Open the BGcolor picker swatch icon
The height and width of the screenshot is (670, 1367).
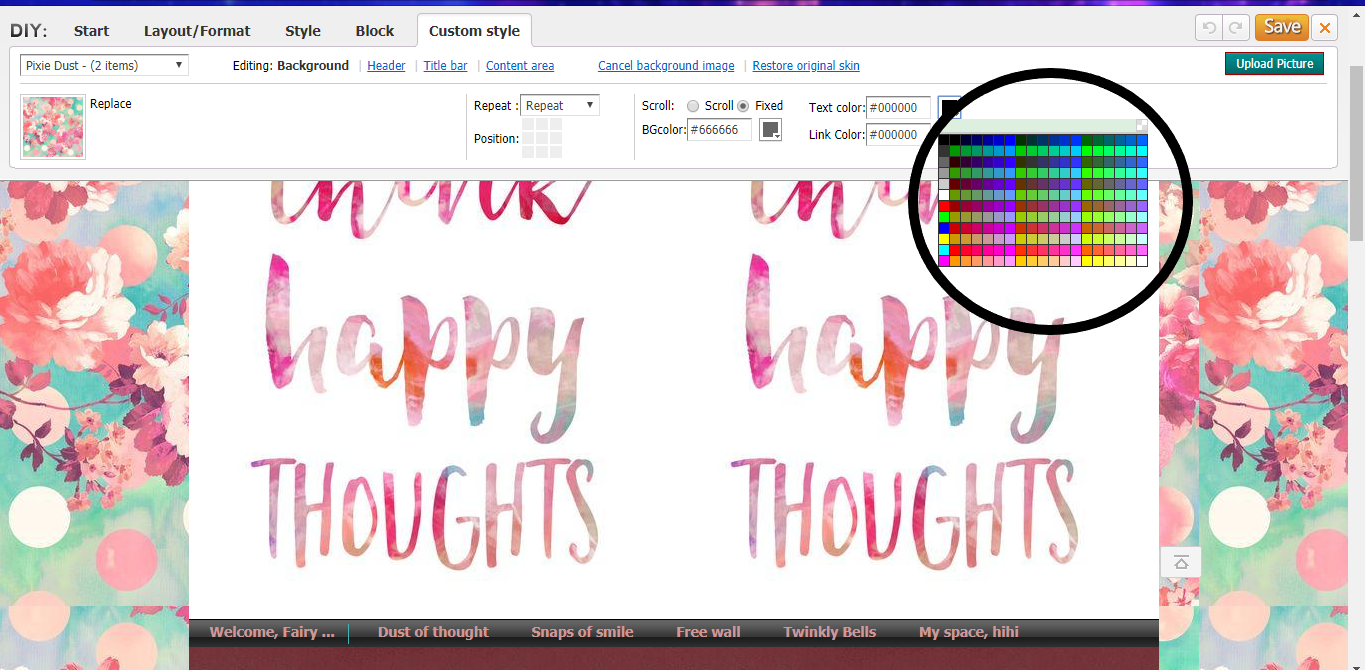click(x=770, y=130)
